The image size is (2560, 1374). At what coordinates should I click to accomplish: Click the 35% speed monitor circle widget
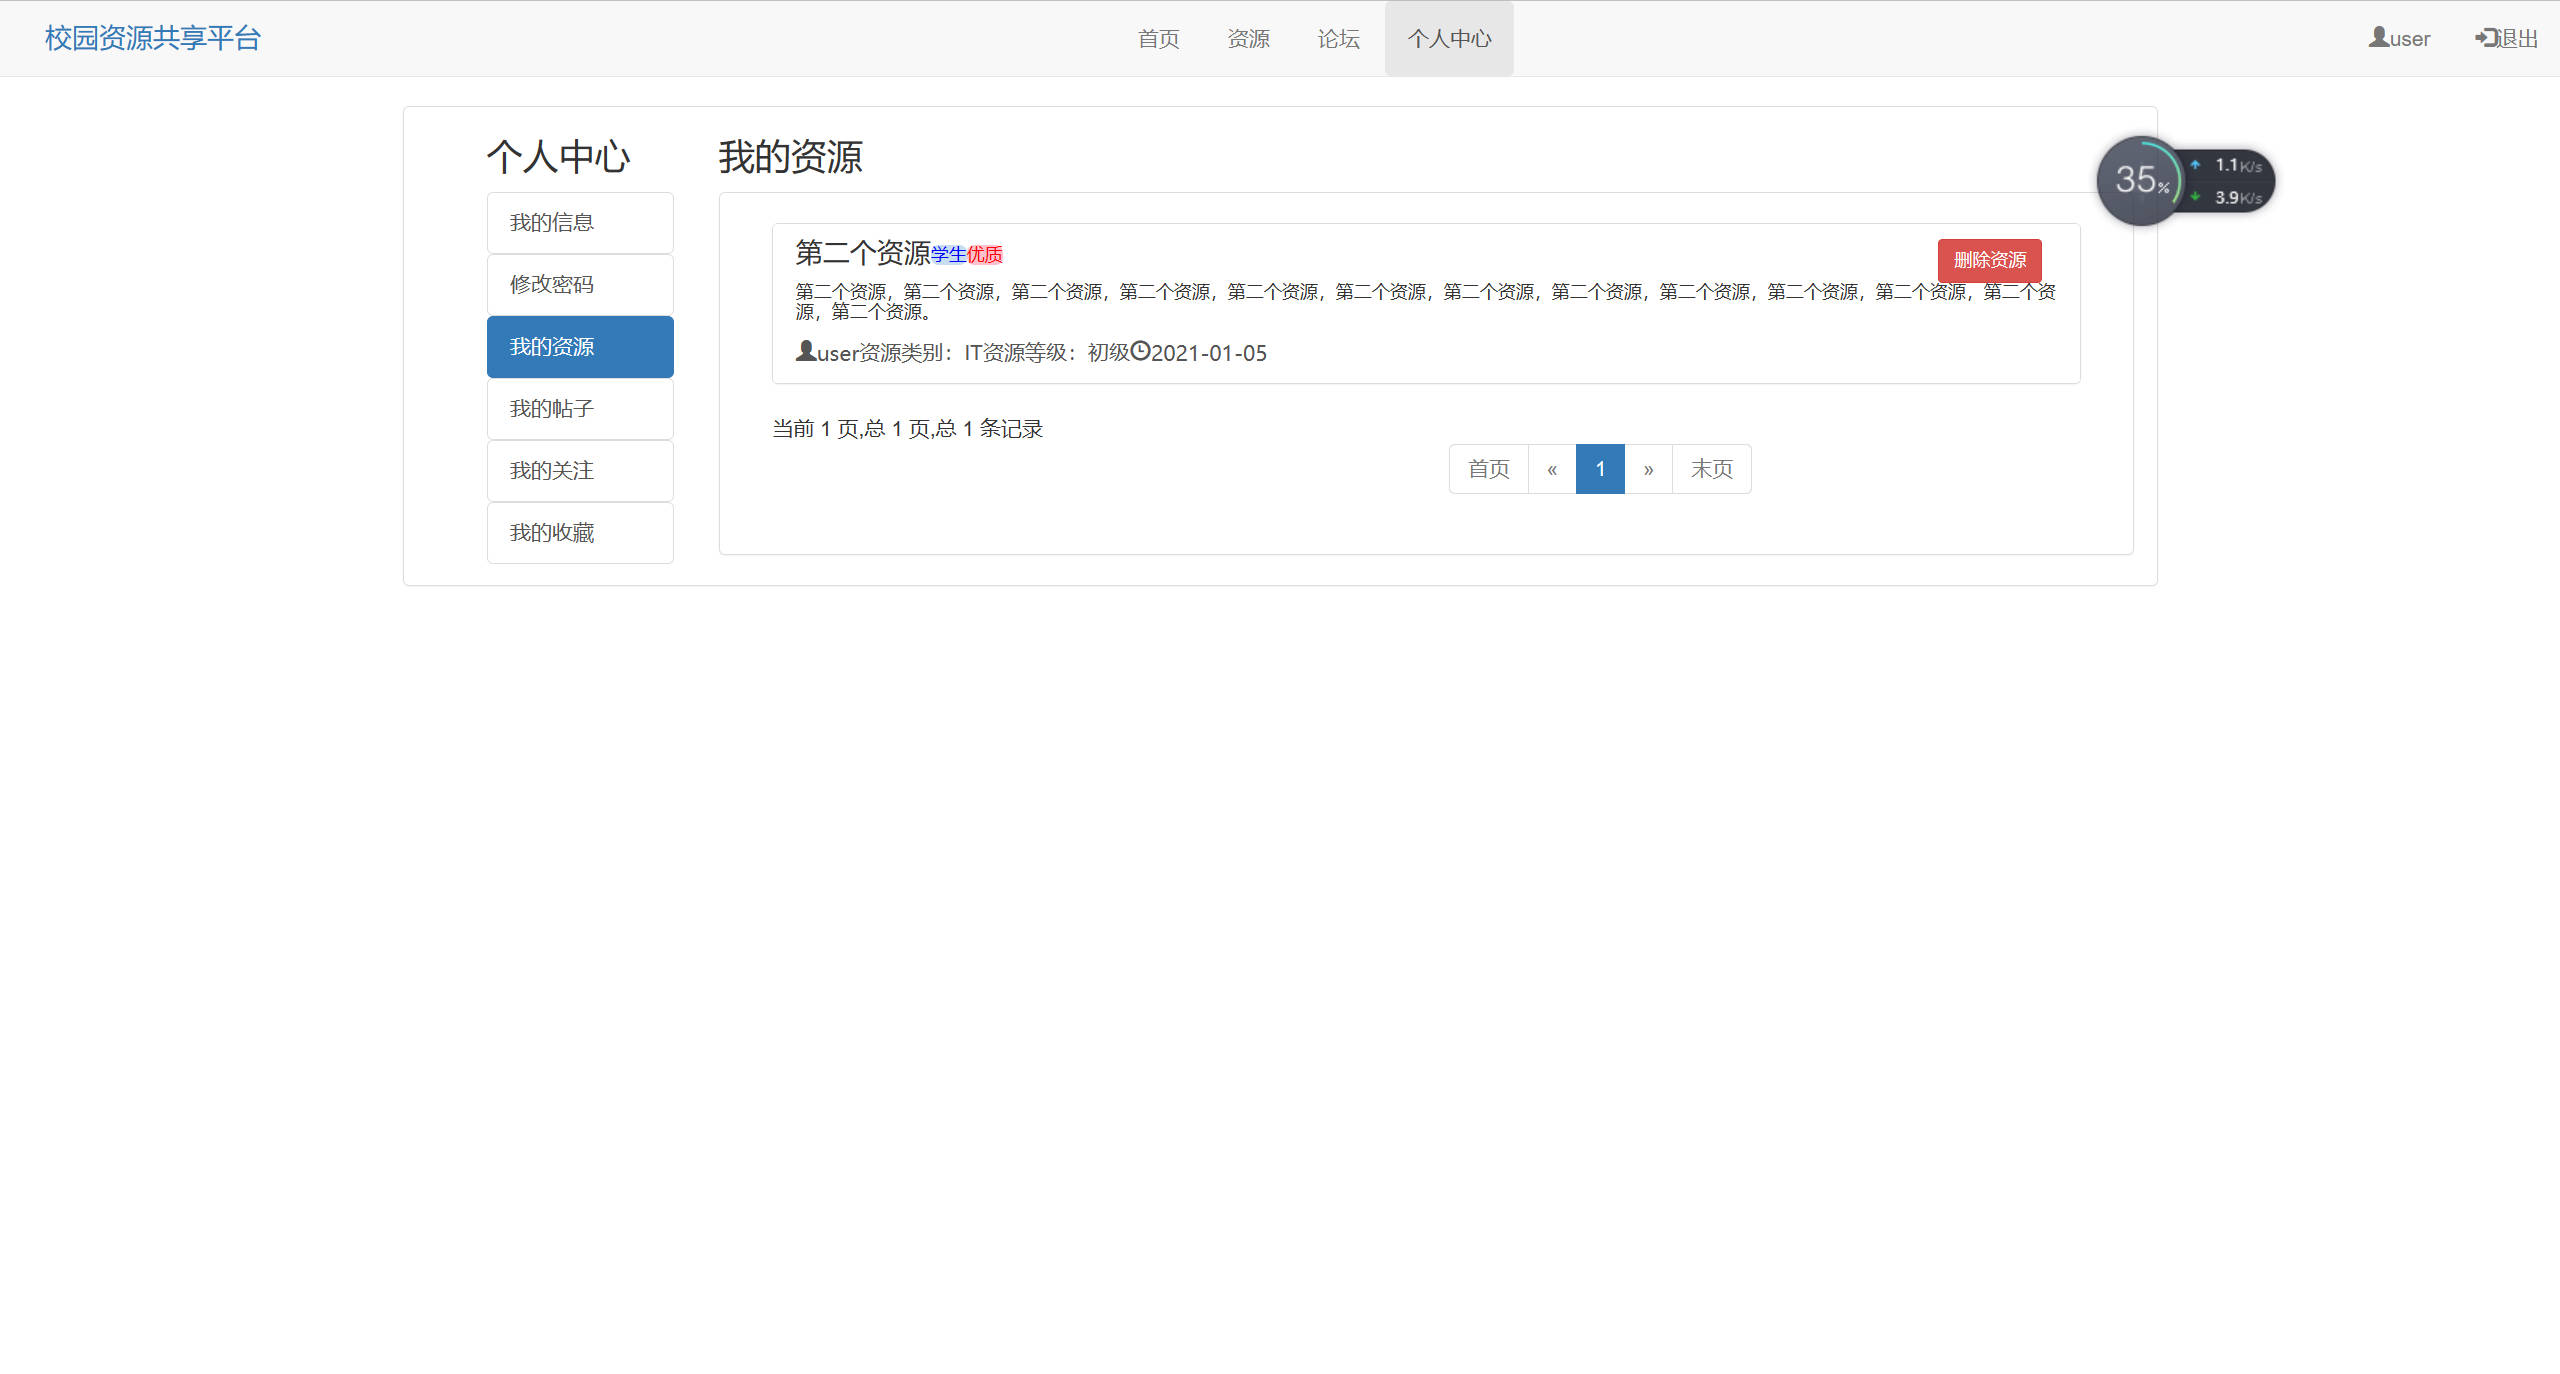pos(2140,180)
